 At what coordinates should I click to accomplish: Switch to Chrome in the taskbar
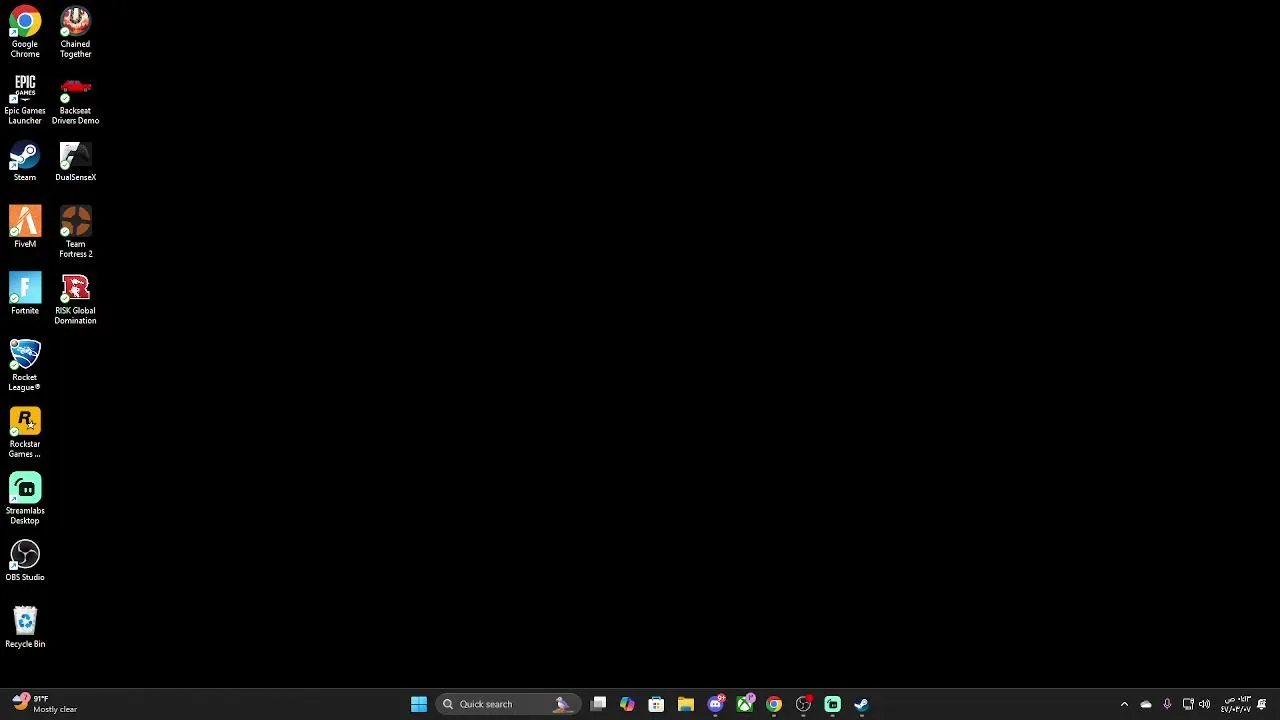(x=774, y=704)
